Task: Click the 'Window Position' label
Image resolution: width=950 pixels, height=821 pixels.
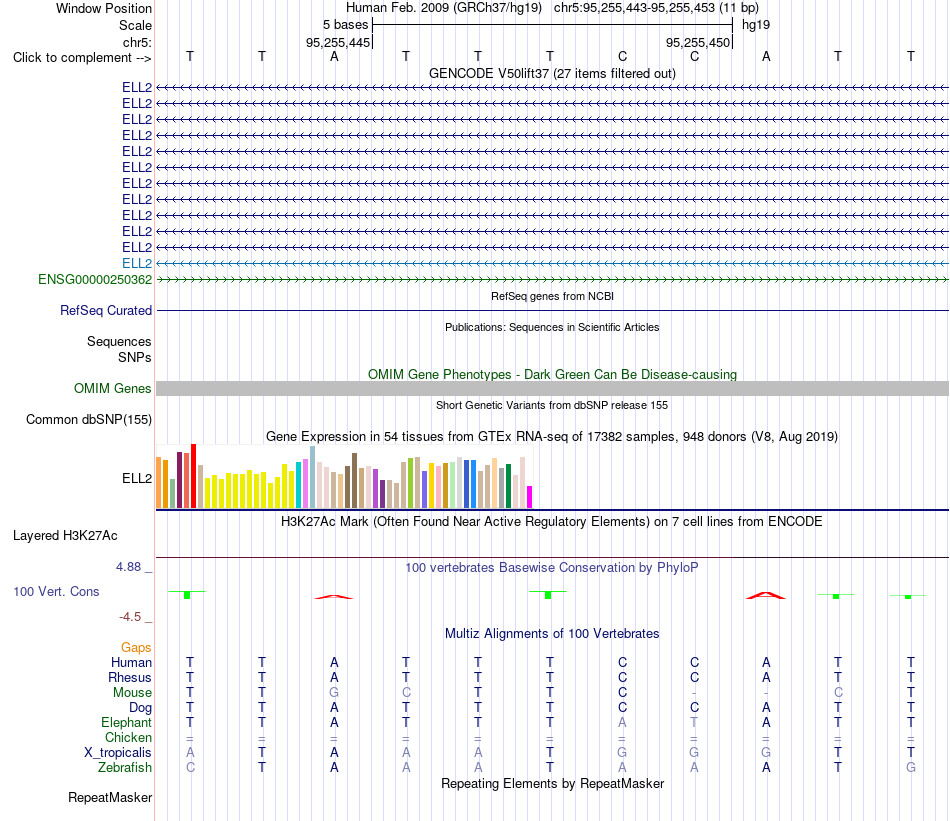Action: pos(104,8)
